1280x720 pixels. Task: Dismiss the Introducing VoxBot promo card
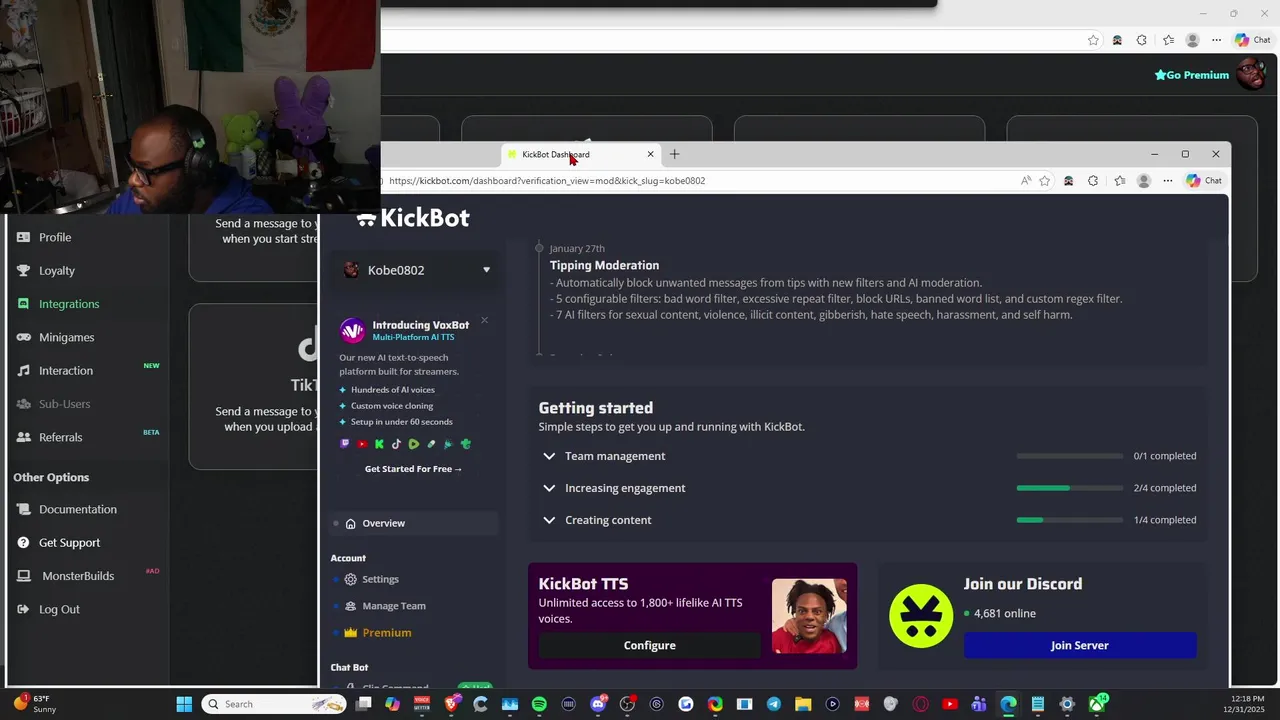pos(484,320)
